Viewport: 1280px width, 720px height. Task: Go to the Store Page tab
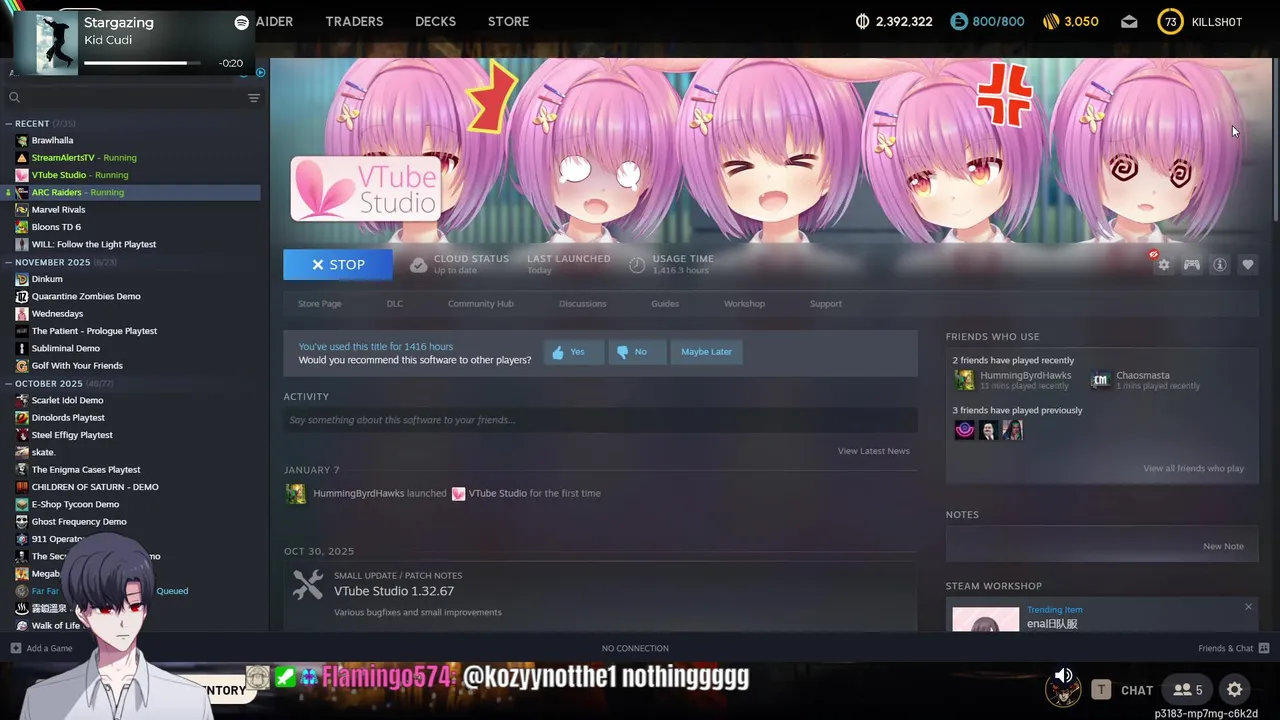[x=319, y=304]
